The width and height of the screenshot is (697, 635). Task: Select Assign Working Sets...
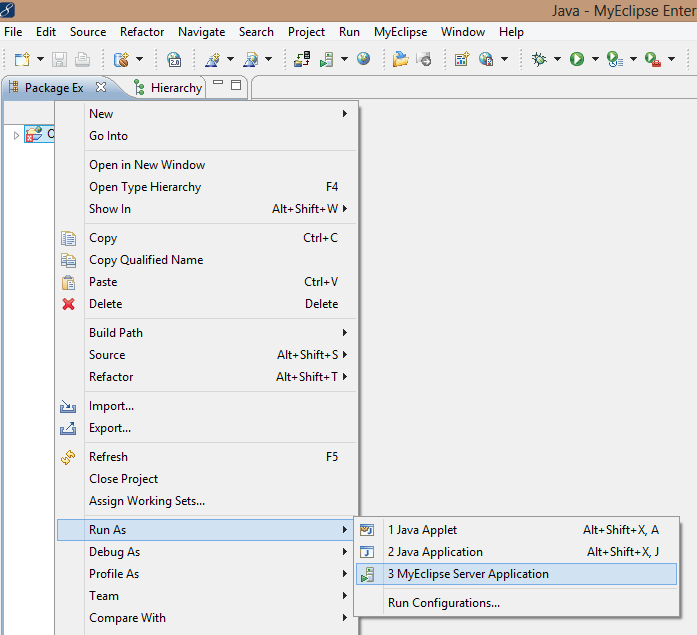tap(207, 501)
